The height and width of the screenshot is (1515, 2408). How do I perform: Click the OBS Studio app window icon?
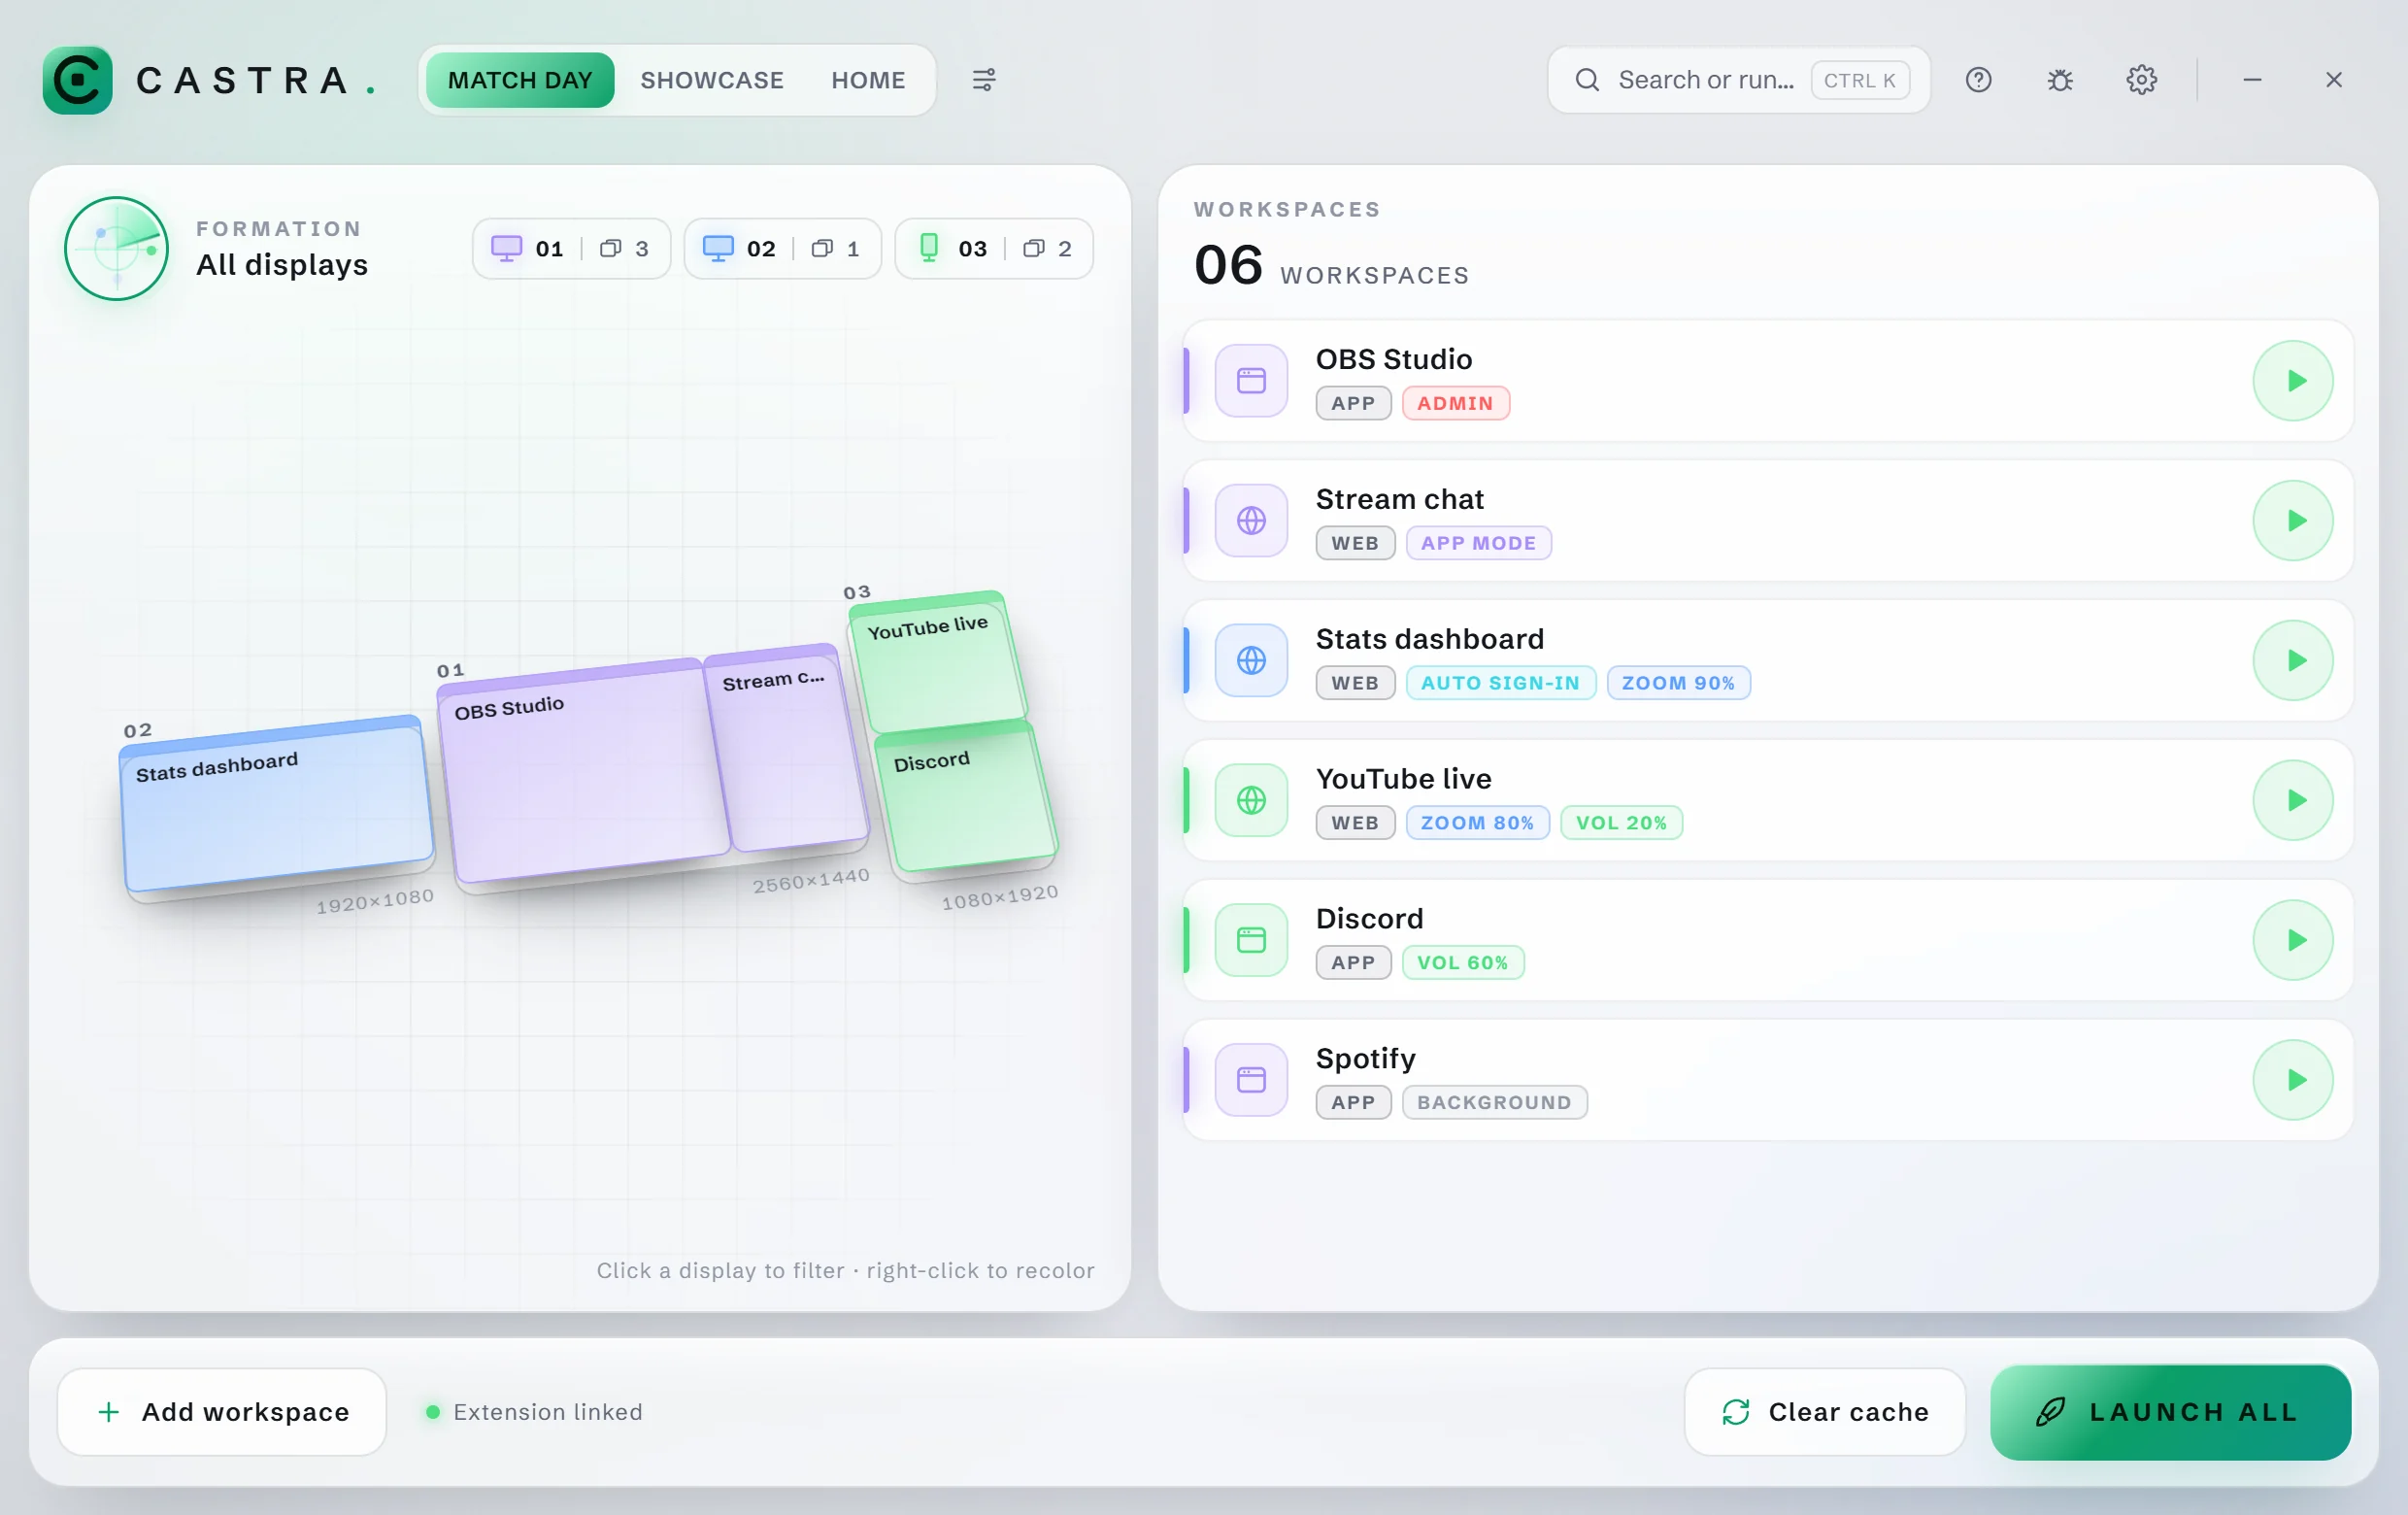[1251, 381]
